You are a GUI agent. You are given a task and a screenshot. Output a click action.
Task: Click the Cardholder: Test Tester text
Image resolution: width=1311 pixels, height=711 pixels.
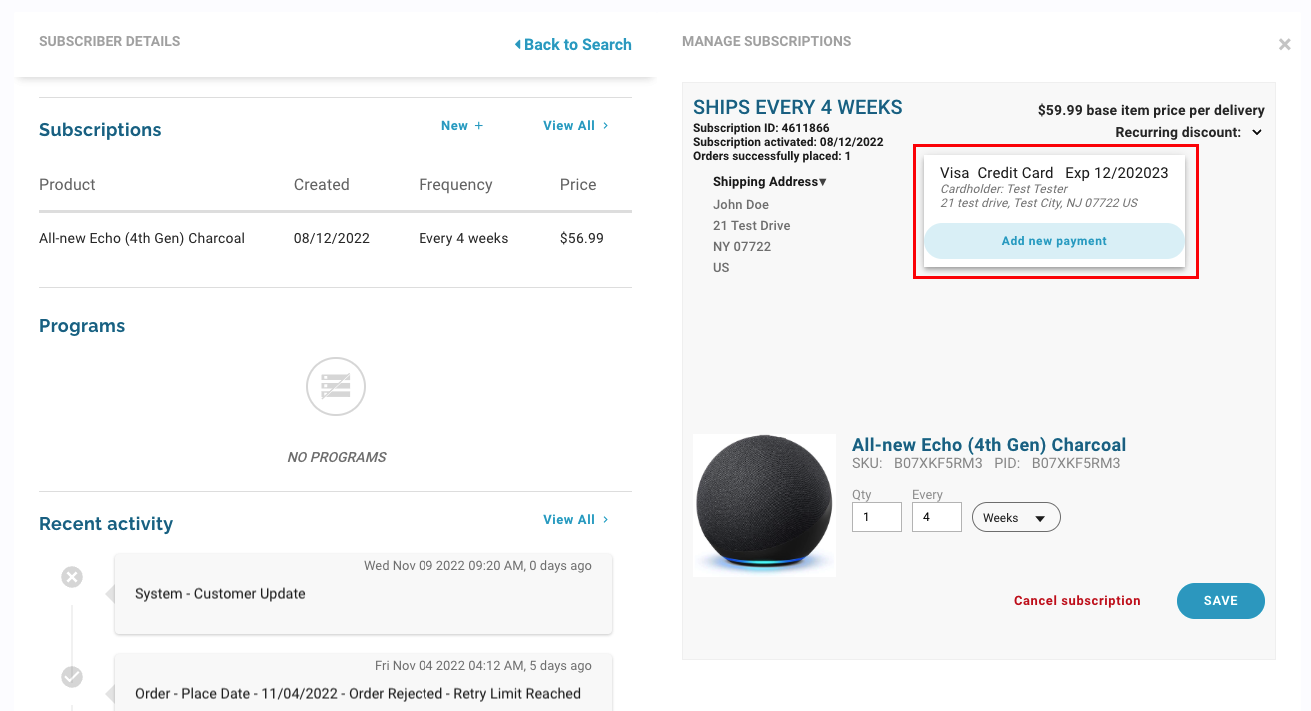pos(1004,189)
